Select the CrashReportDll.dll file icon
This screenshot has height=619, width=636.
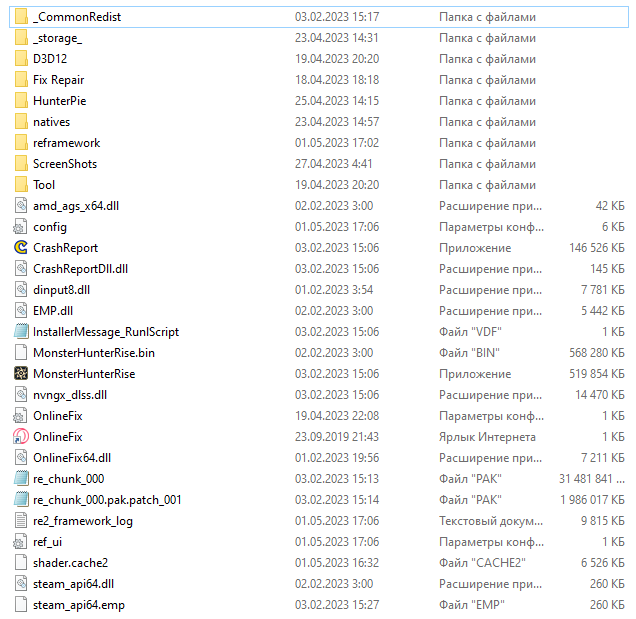click(21, 269)
